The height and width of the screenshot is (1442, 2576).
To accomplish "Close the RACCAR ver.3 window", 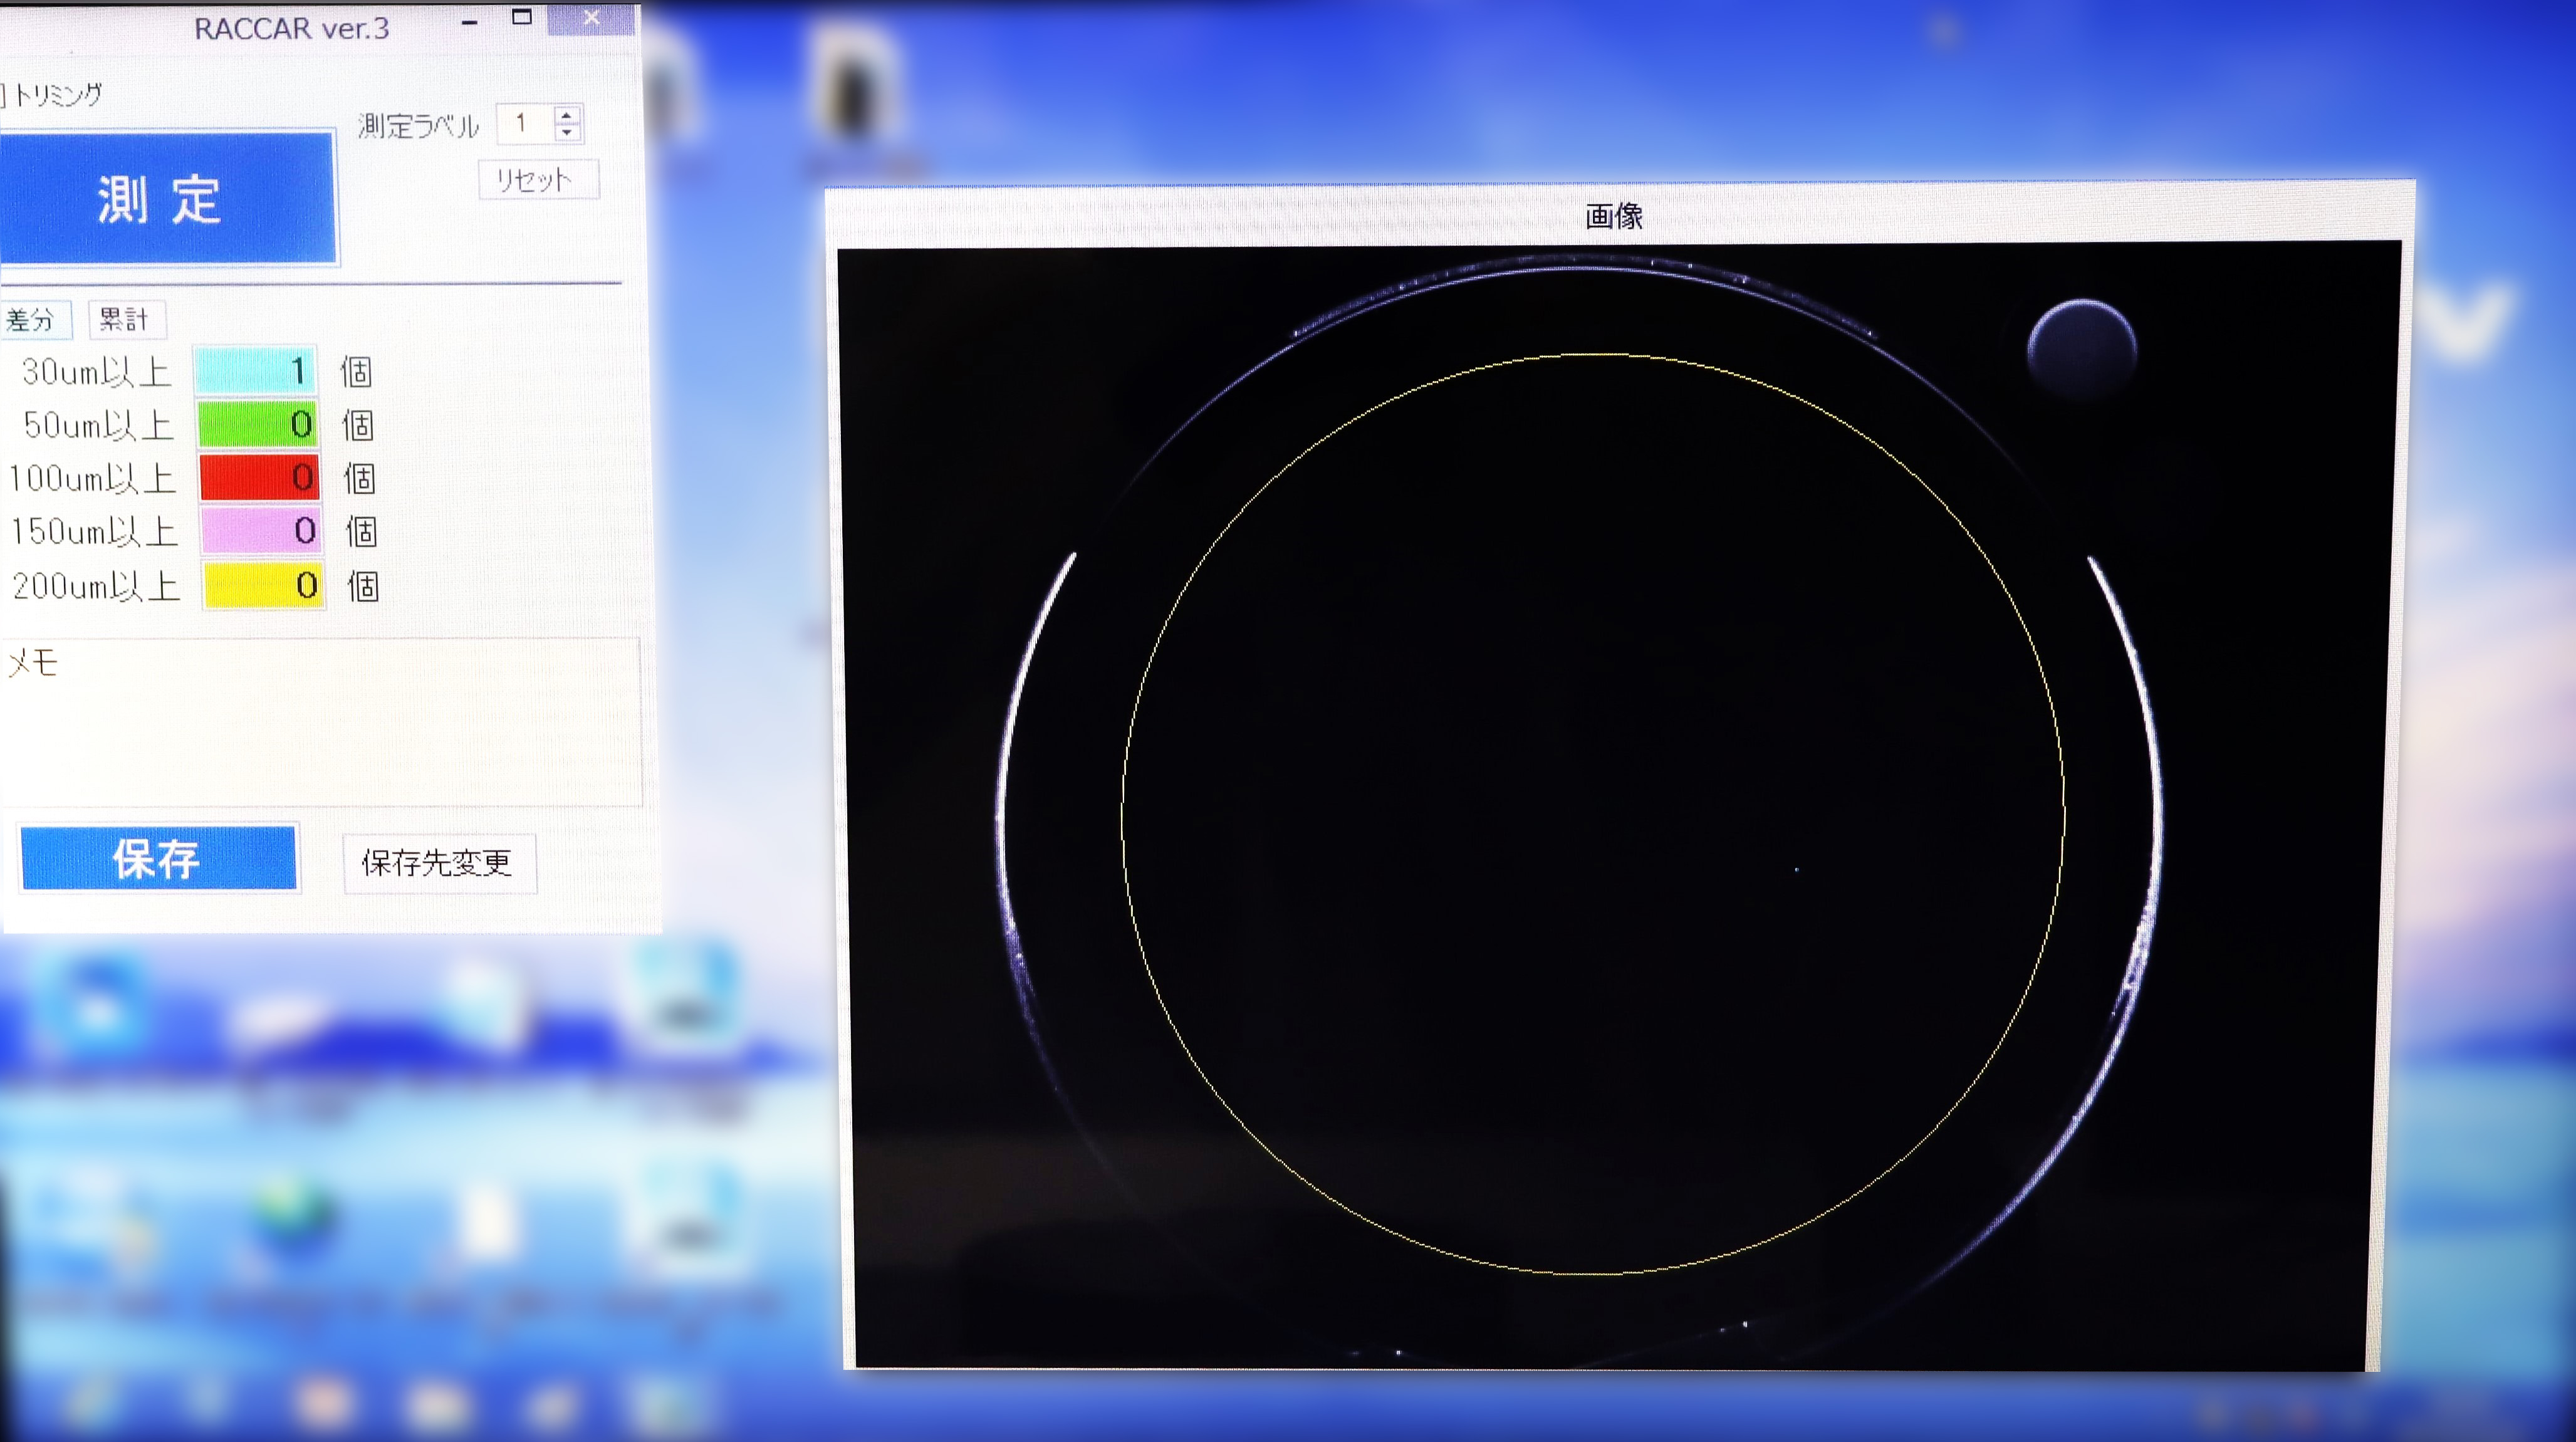I will click(x=591, y=18).
